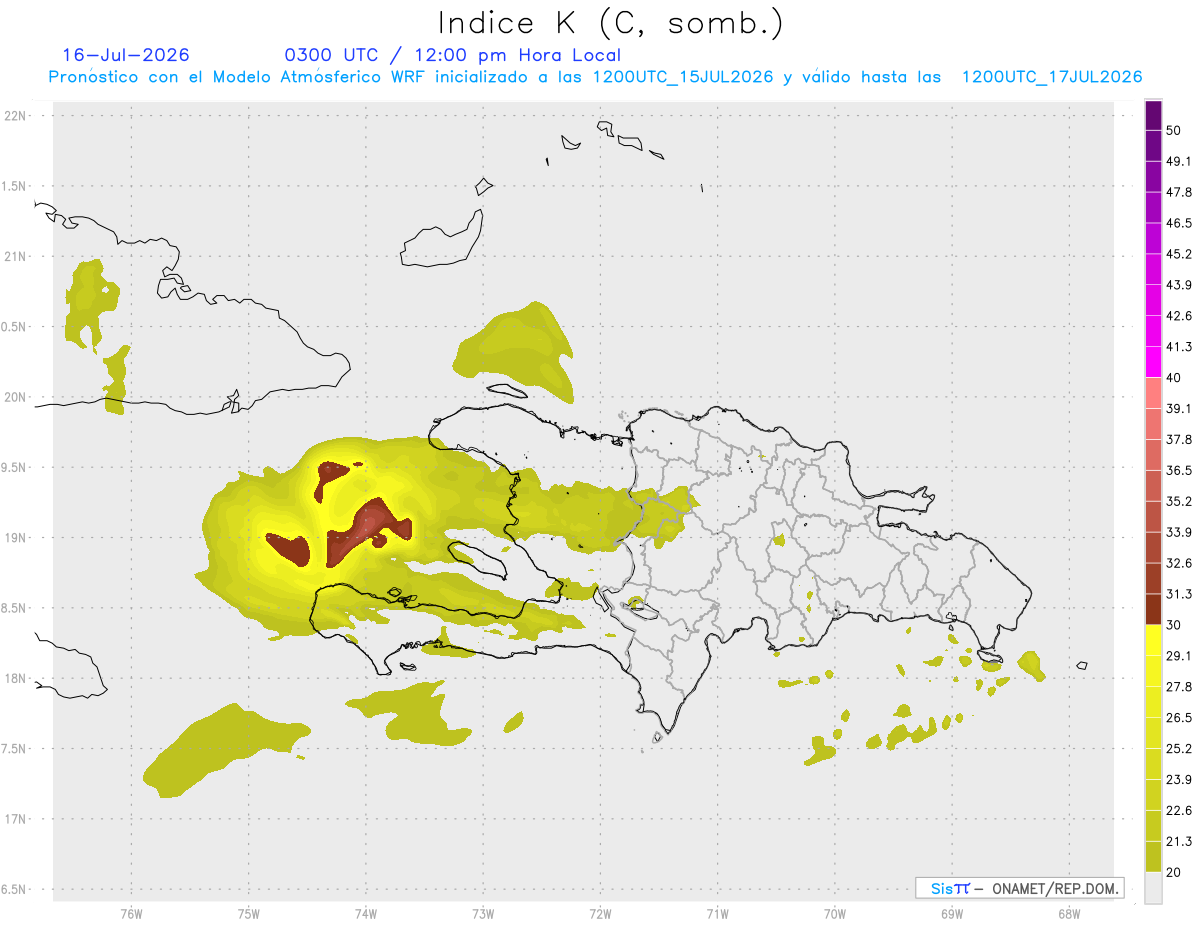This screenshot has width=1200, height=927.
Task: Click latitude axis label "8.5N"
Action: (15, 608)
